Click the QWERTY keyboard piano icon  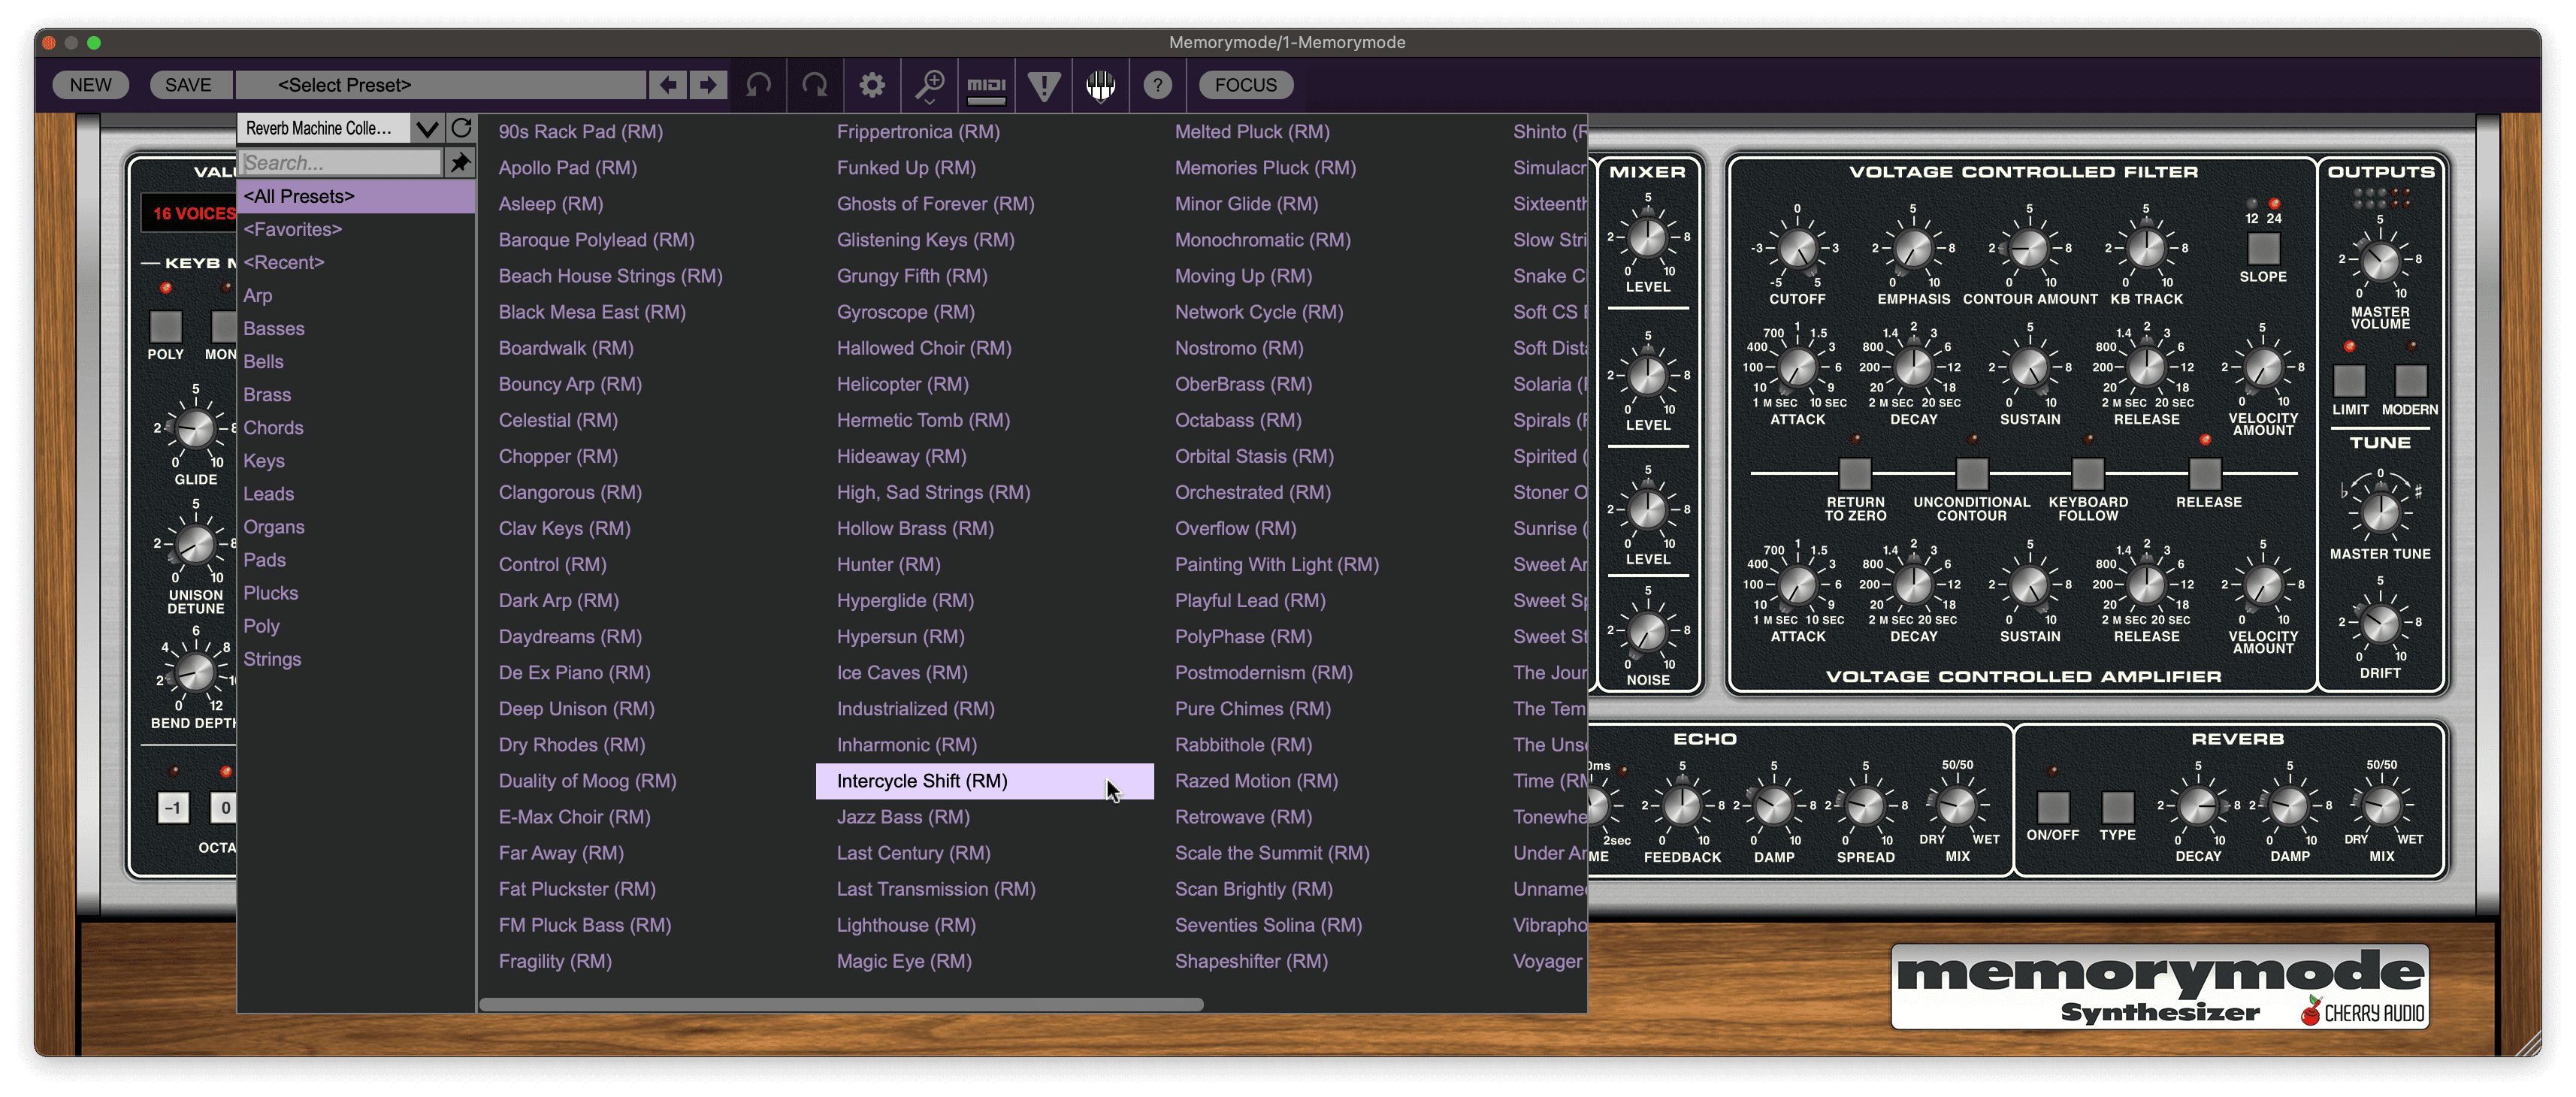point(1100,85)
